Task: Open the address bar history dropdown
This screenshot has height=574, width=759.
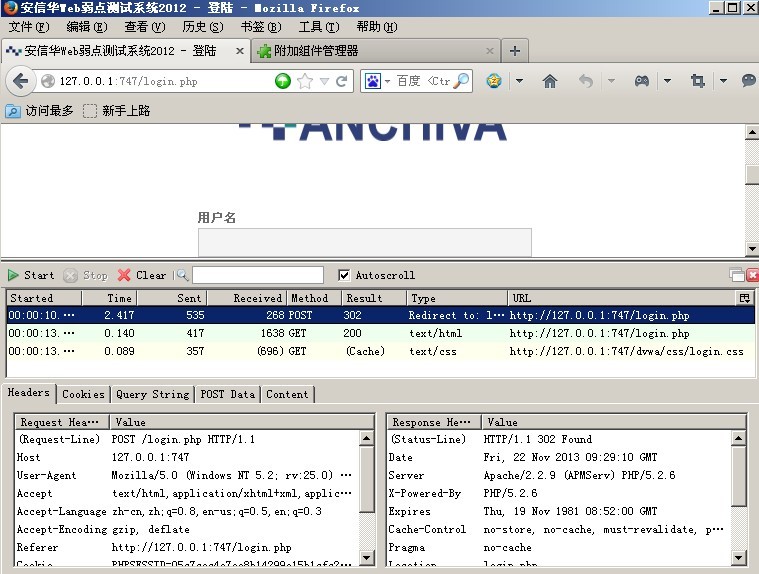Action: click(324, 81)
